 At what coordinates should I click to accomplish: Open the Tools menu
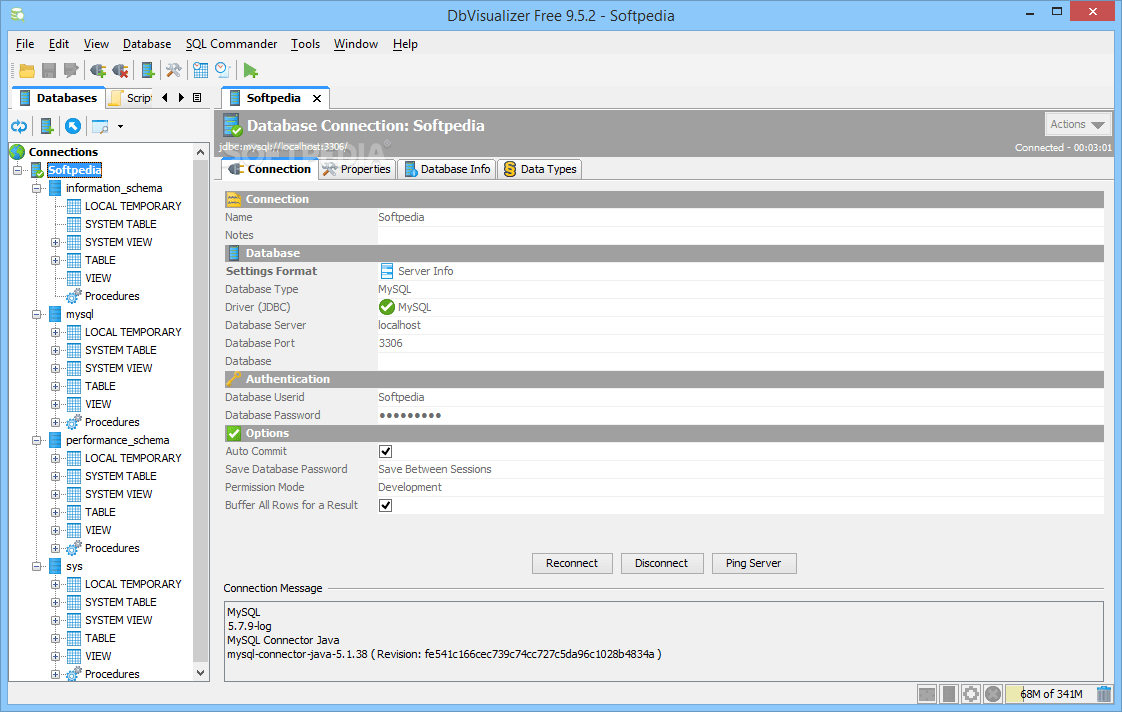pyautogui.click(x=306, y=44)
